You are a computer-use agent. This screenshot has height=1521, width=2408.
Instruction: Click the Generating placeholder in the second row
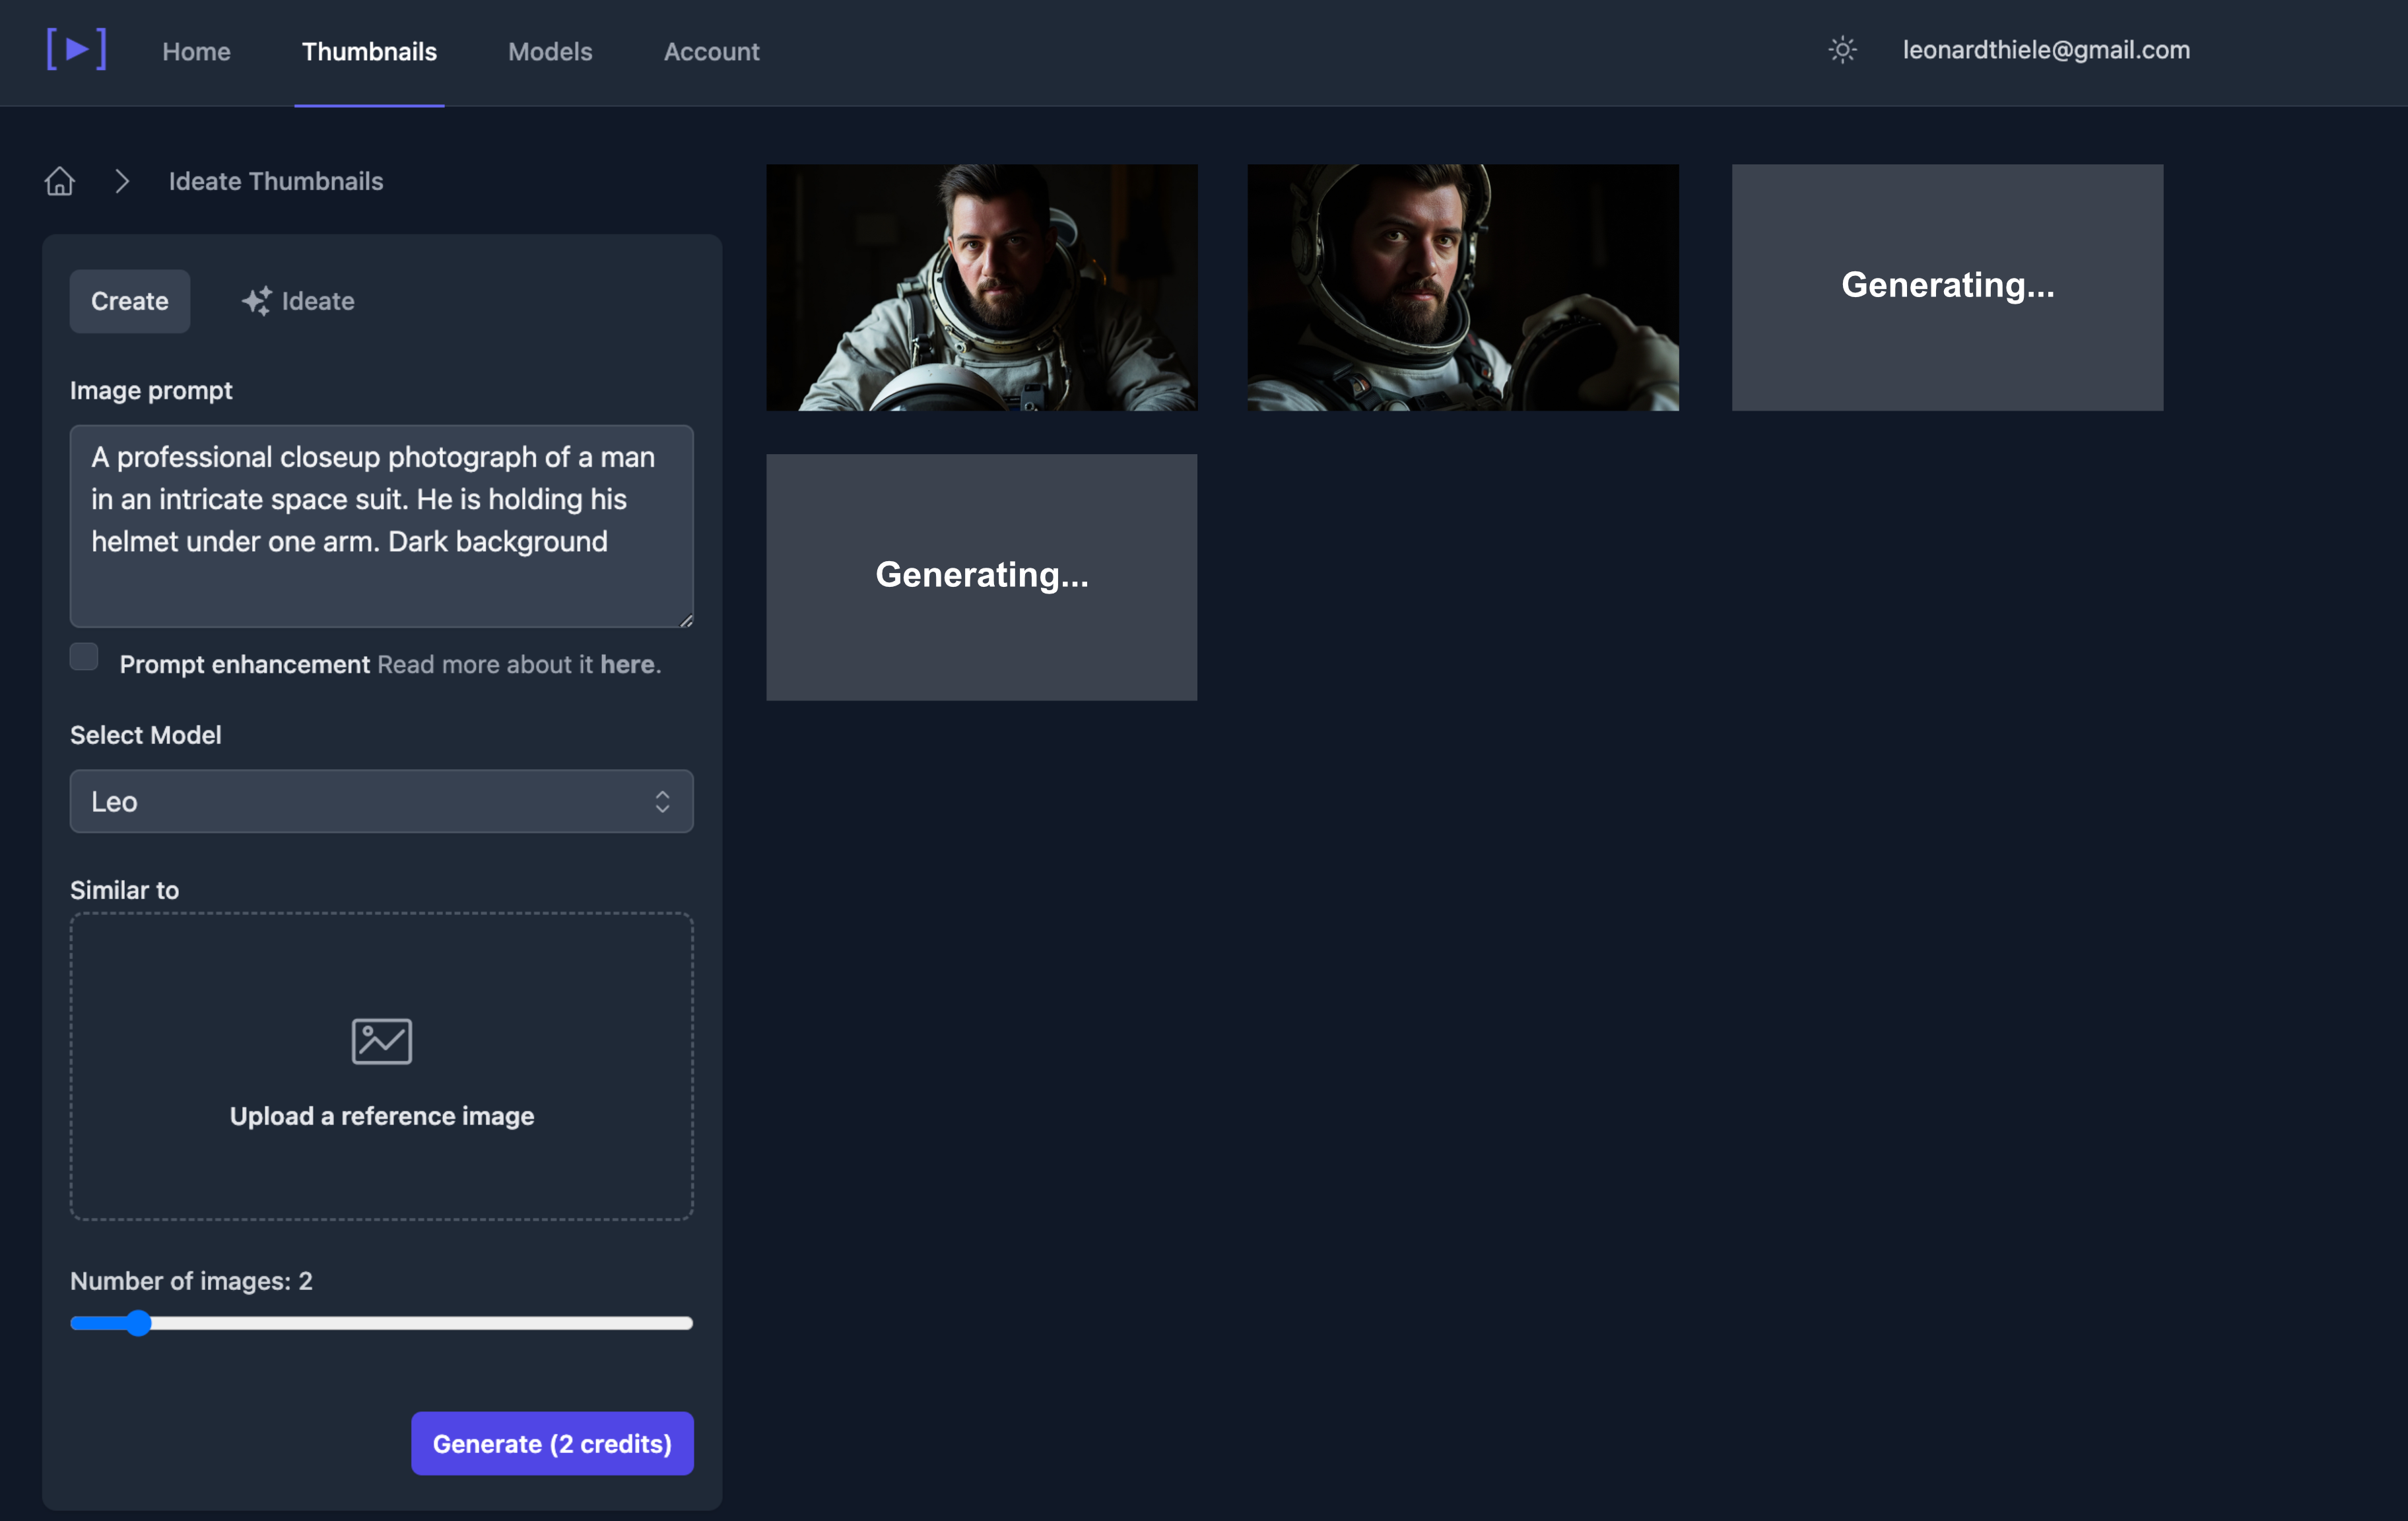[982, 577]
